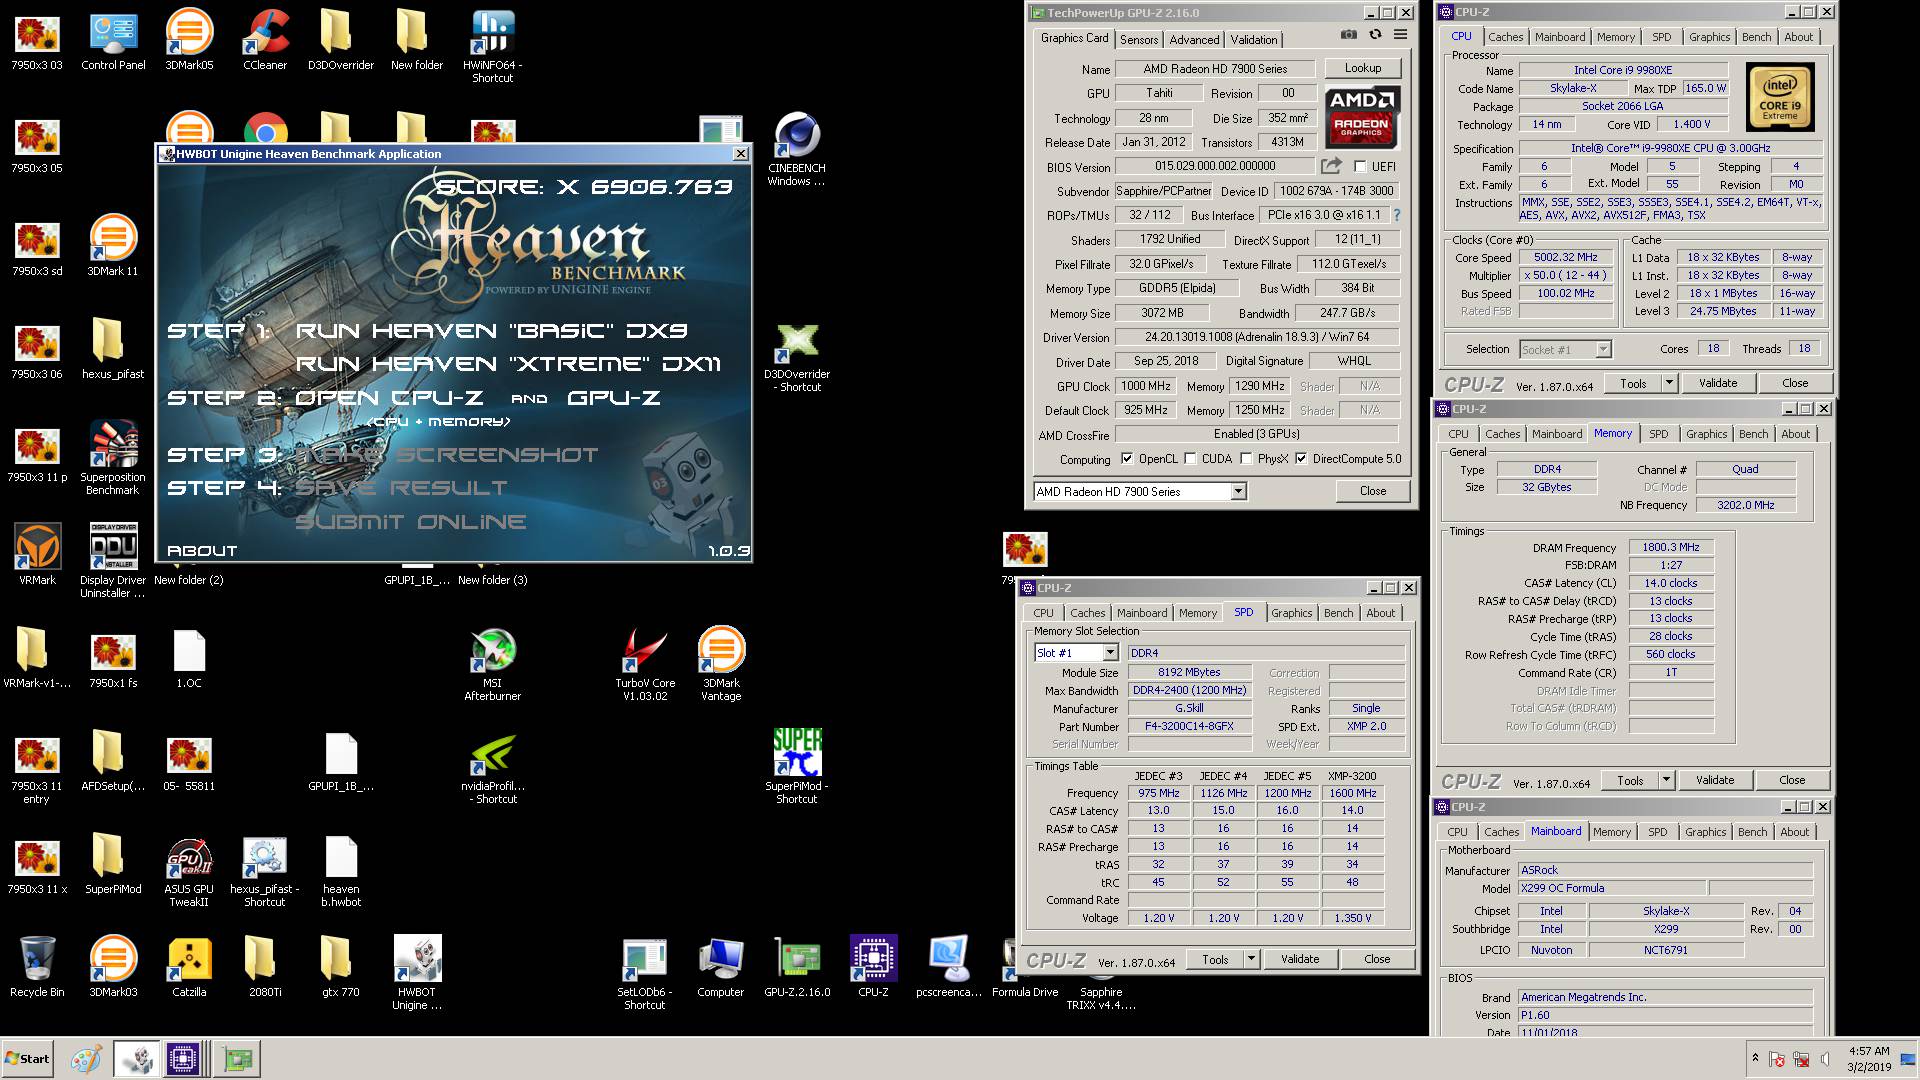Open the GPU-Z.2.16.0 desktop icon
Viewport: 1920px width, 1080px height.
tap(797, 967)
